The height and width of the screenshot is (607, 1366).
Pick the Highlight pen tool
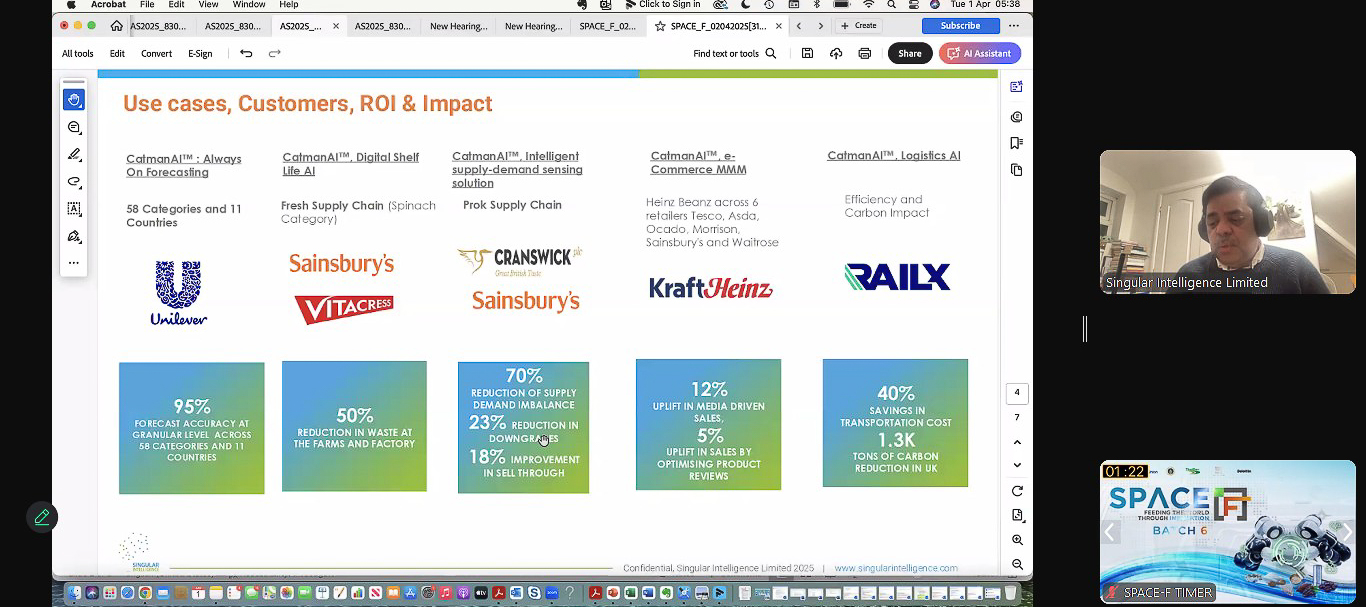pos(73,155)
